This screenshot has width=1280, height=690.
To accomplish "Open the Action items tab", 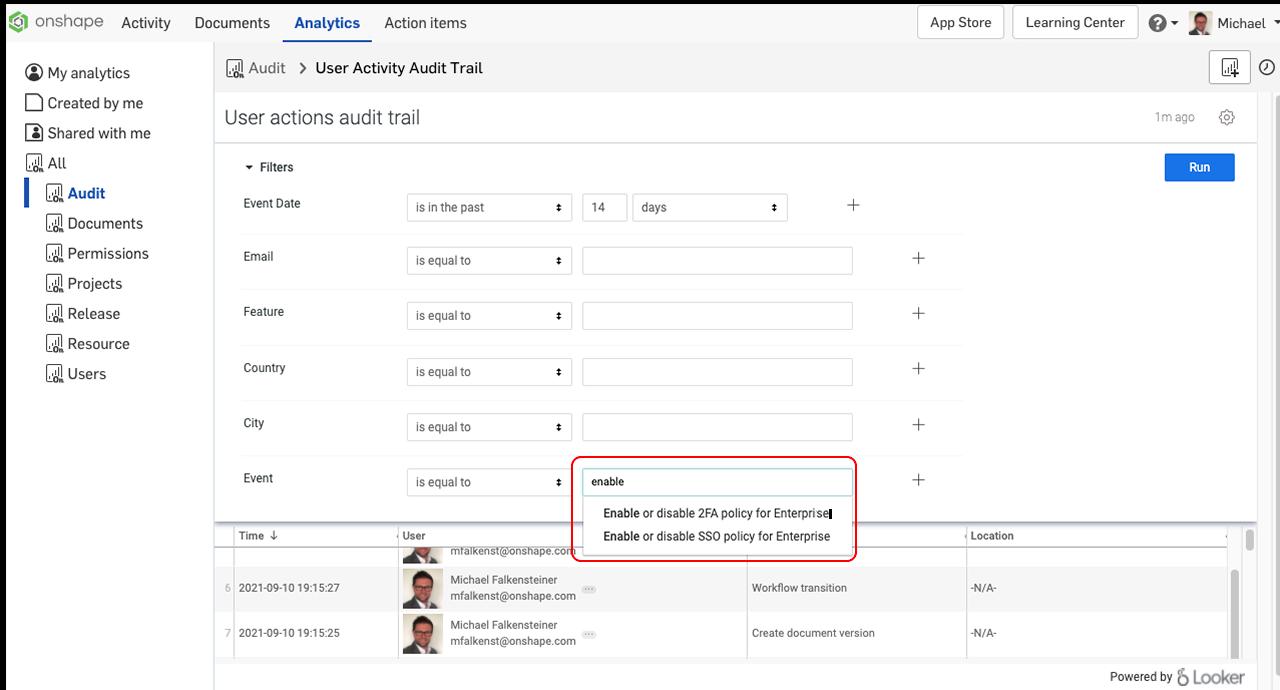I will [425, 23].
